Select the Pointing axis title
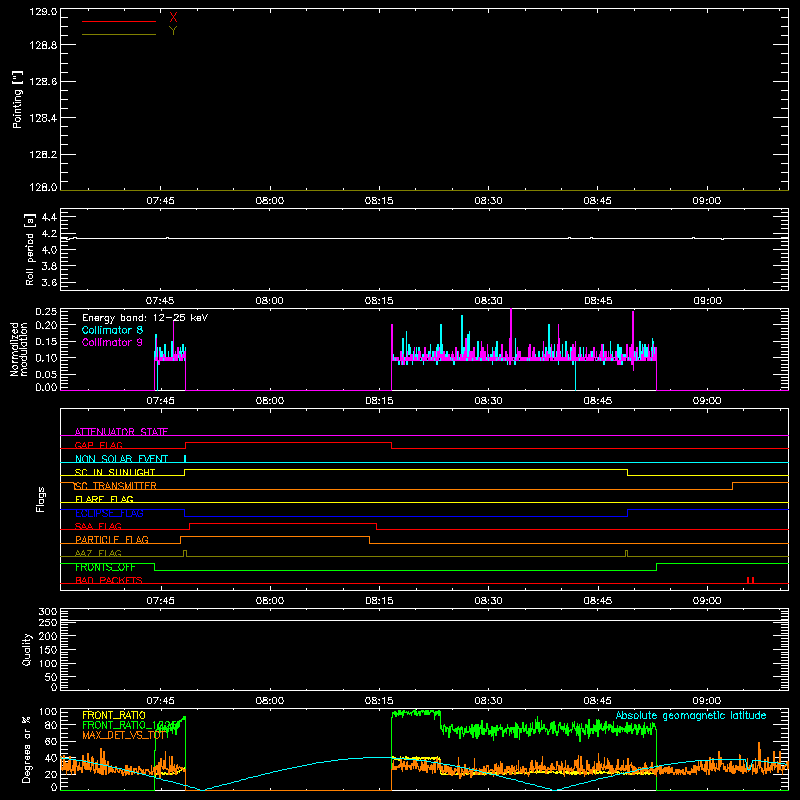Screen dimensions: 800x800 point(18,99)
